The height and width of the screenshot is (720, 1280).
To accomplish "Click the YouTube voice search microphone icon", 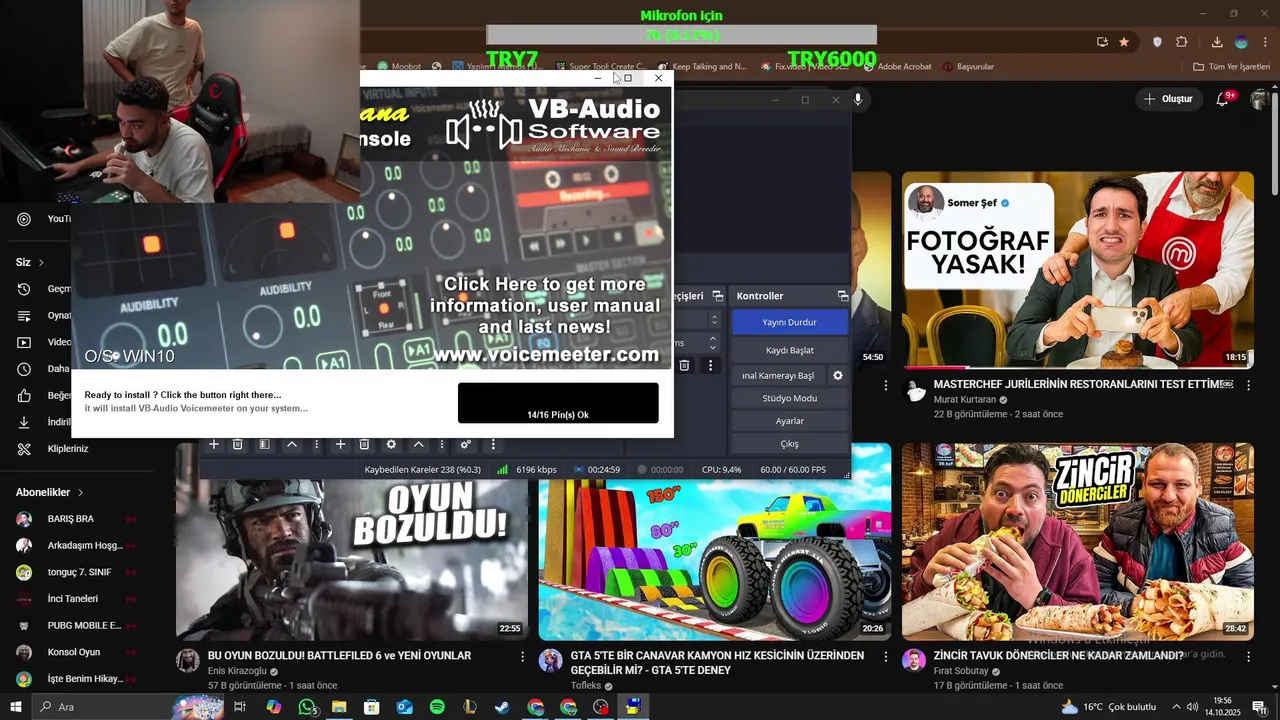I will coord(858,99).
